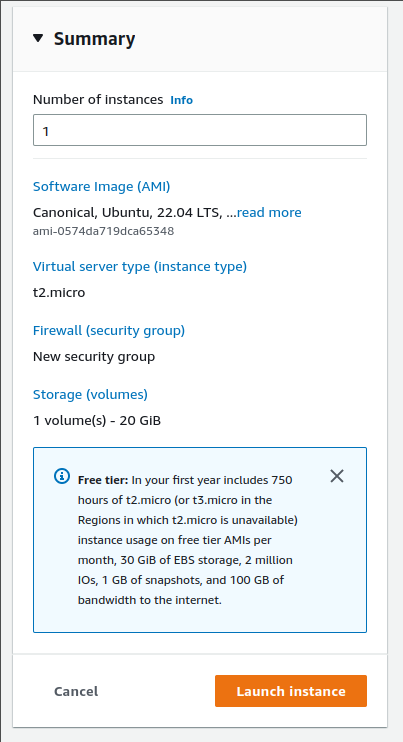Click the Summary heading text

click(94, 39)
